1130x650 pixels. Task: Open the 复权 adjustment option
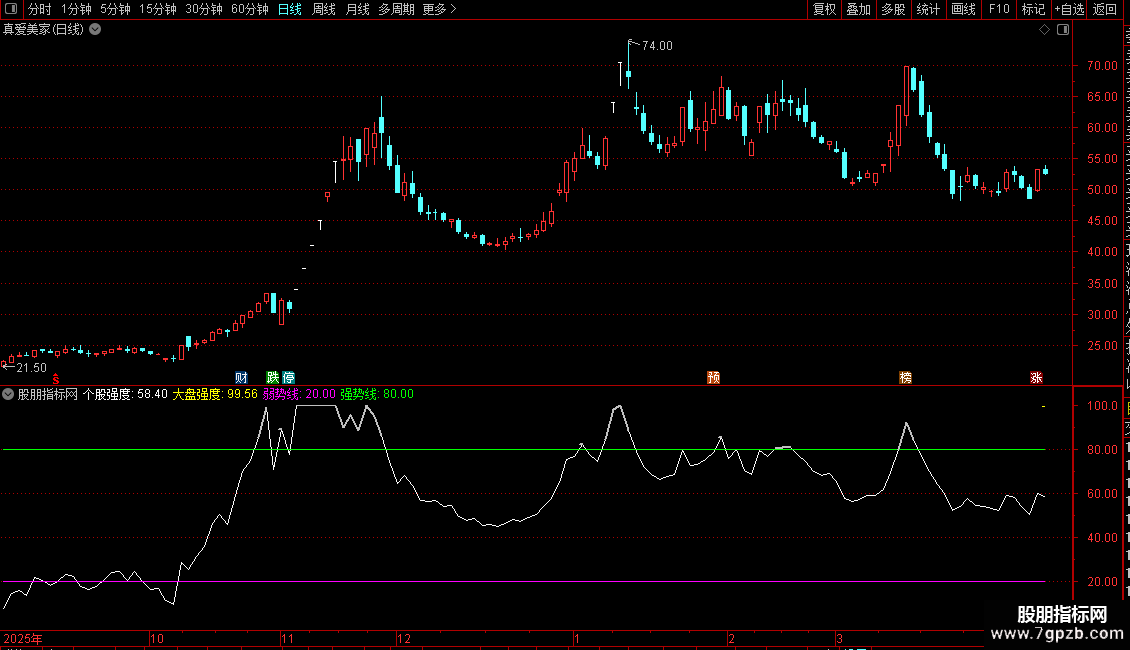click(824, 9)
